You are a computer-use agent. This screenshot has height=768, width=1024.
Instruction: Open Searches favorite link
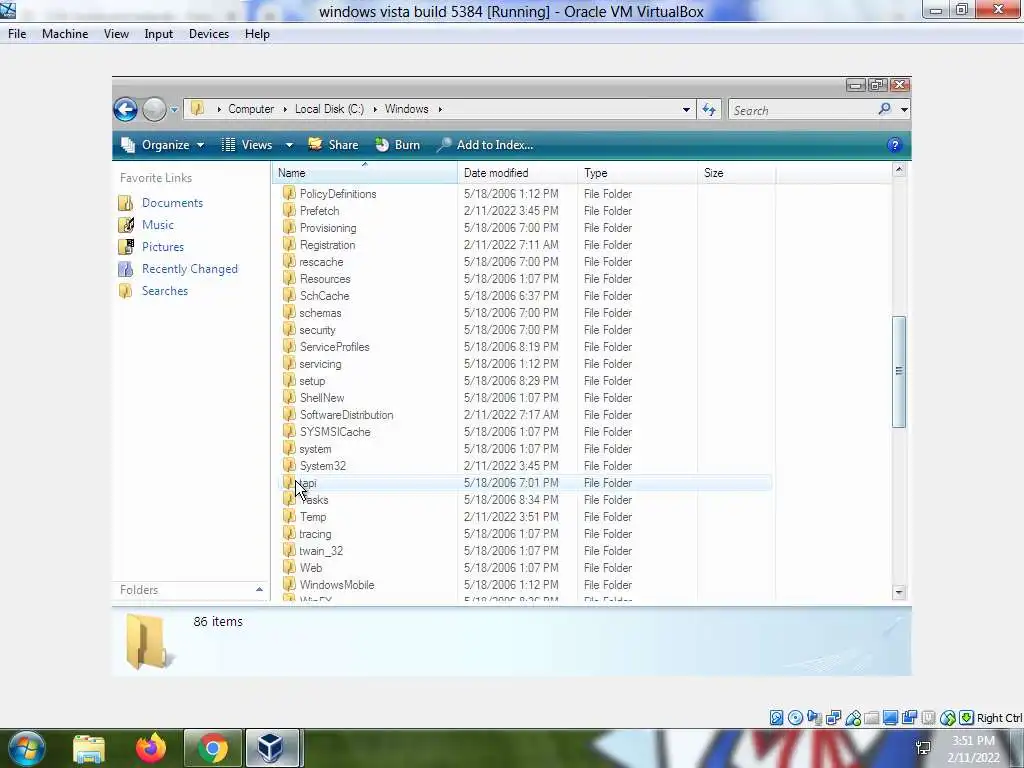pyautogui.click(x=165, y=291)
